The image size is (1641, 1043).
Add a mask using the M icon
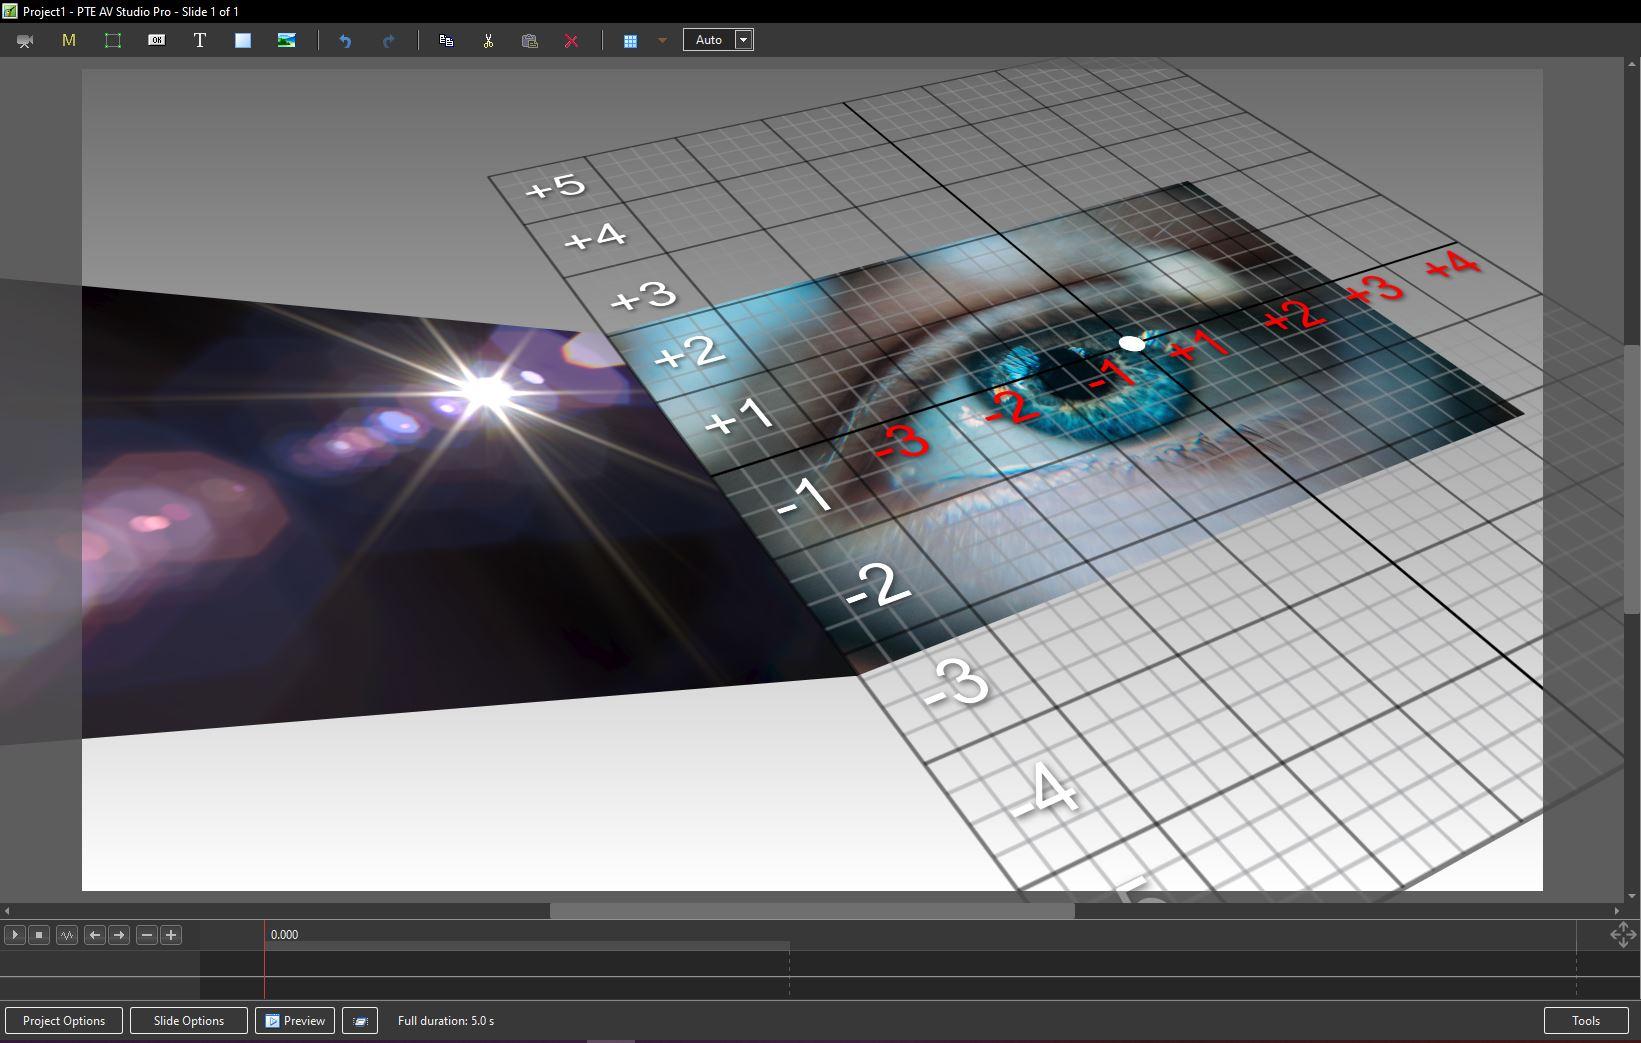pyautogui.click(x=69, y=41)
